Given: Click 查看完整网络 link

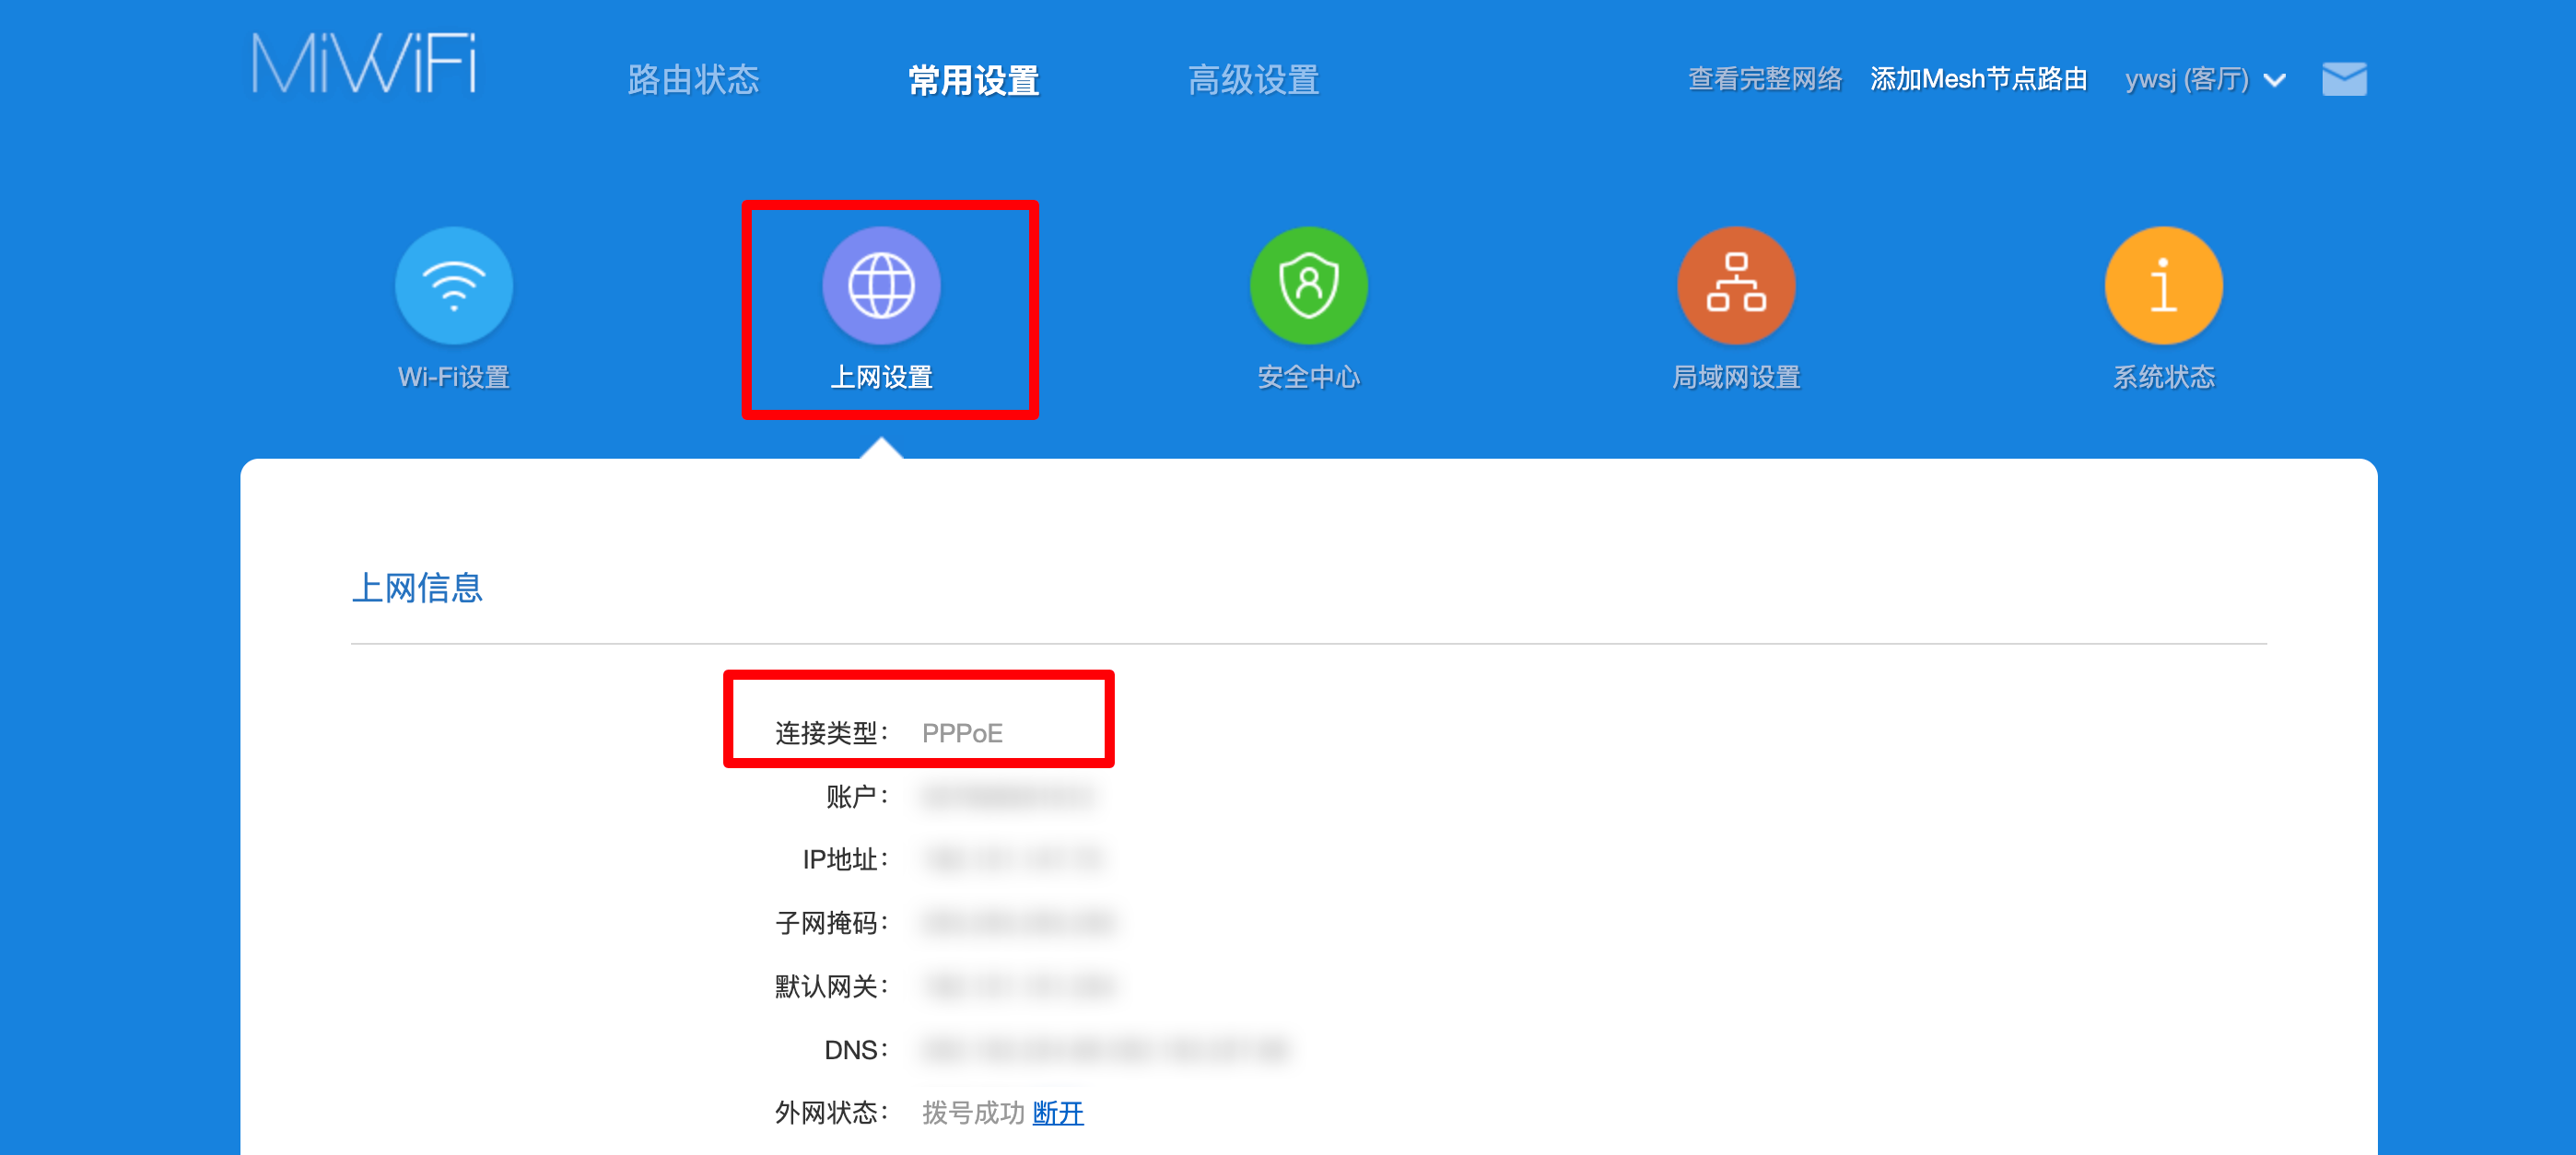Looking at the screenshot, I should pos(1765,79).
